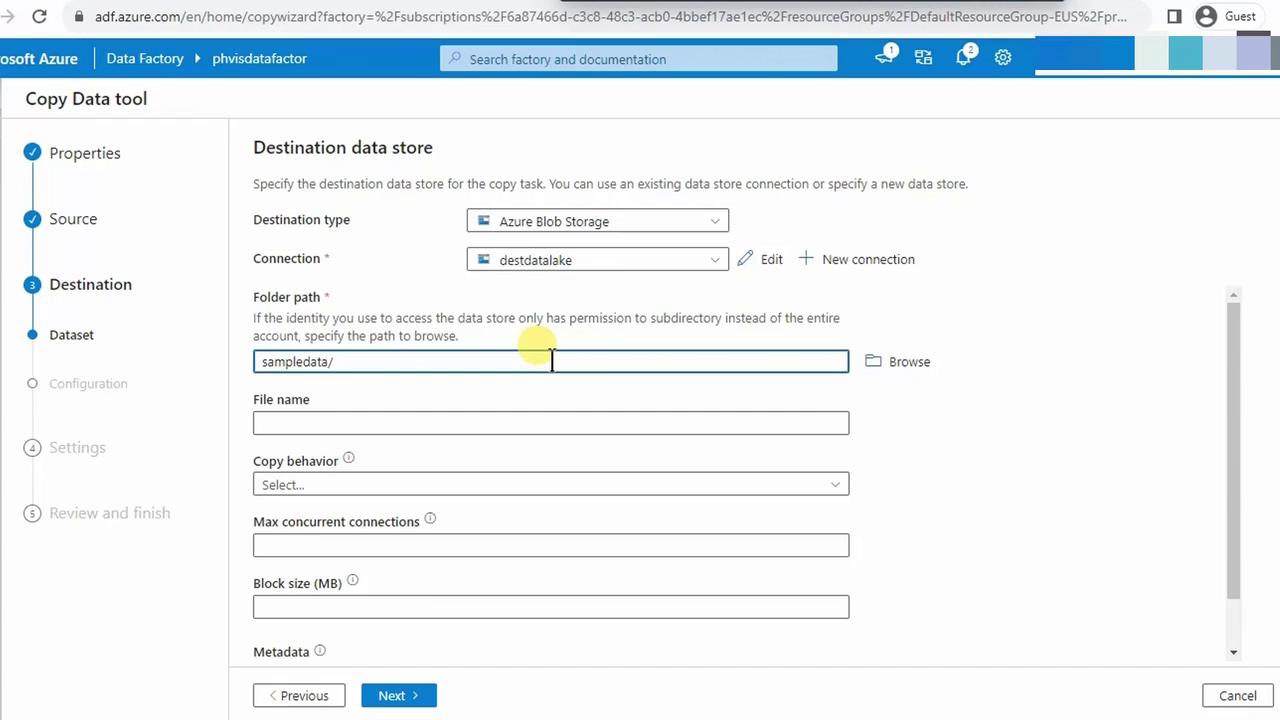This screenshot has width=1280, height=720.
Task: Open the switch Data Factory icon
Action: coord(923,58)
